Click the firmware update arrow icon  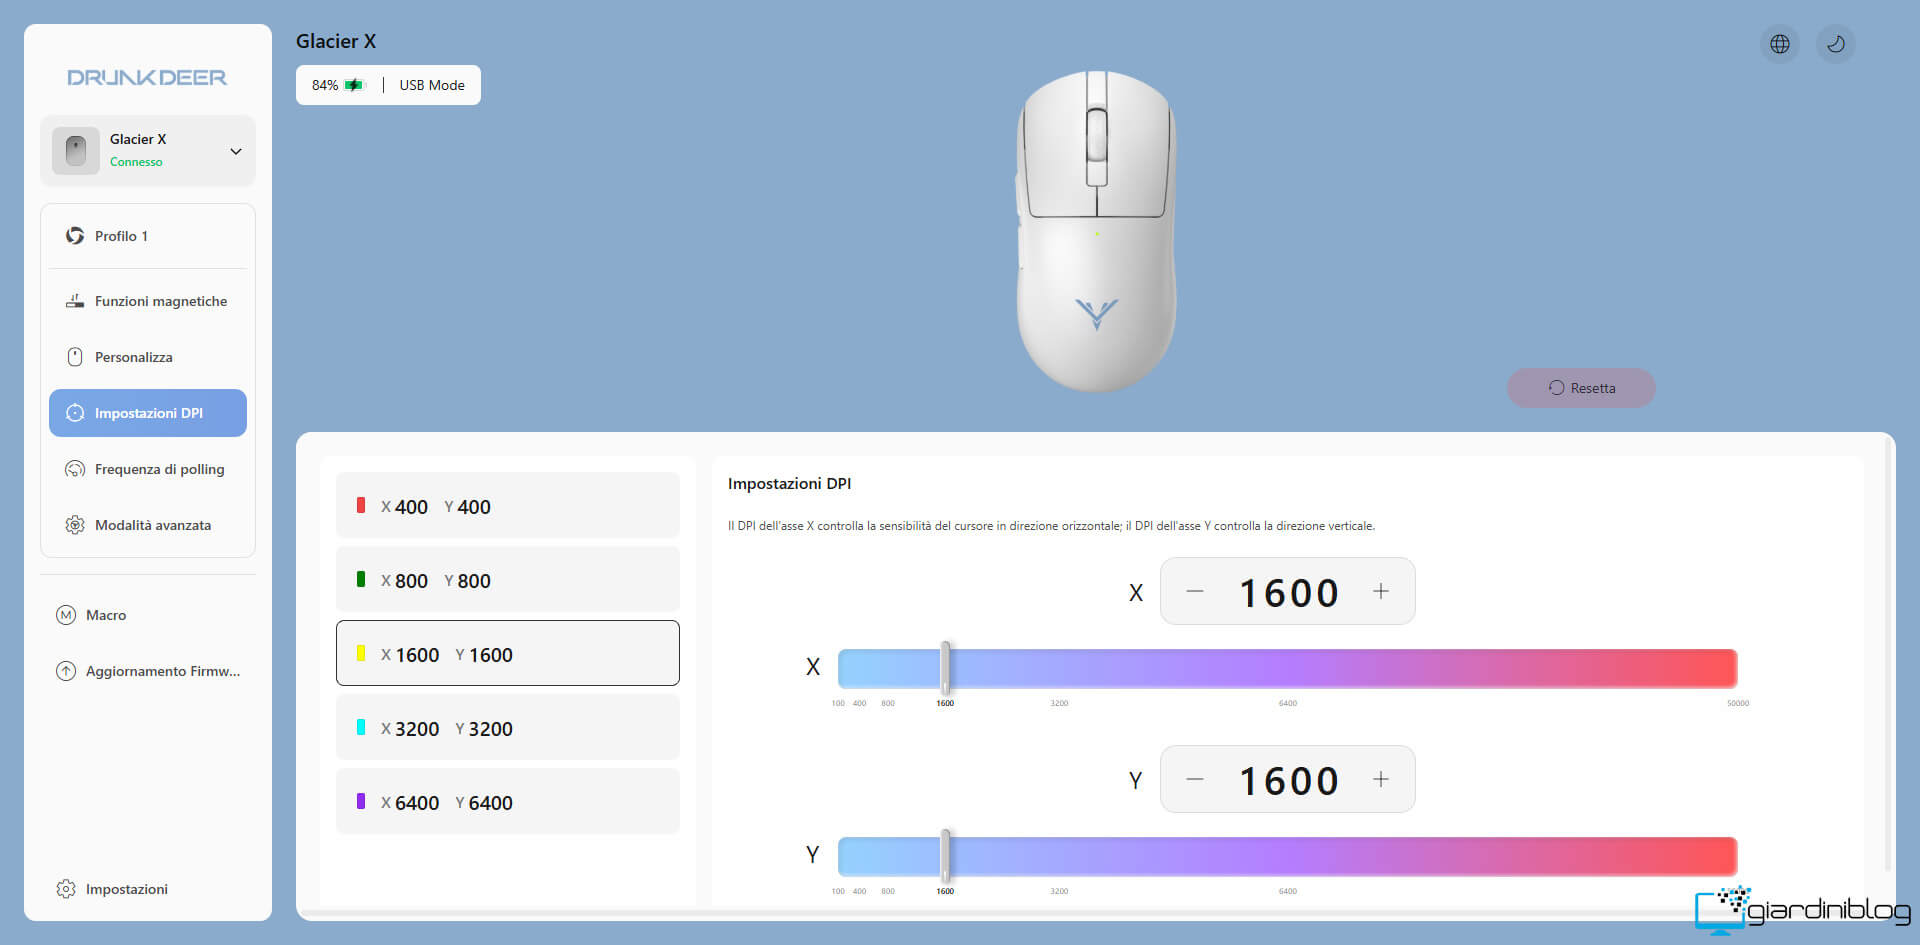point(66,671)
